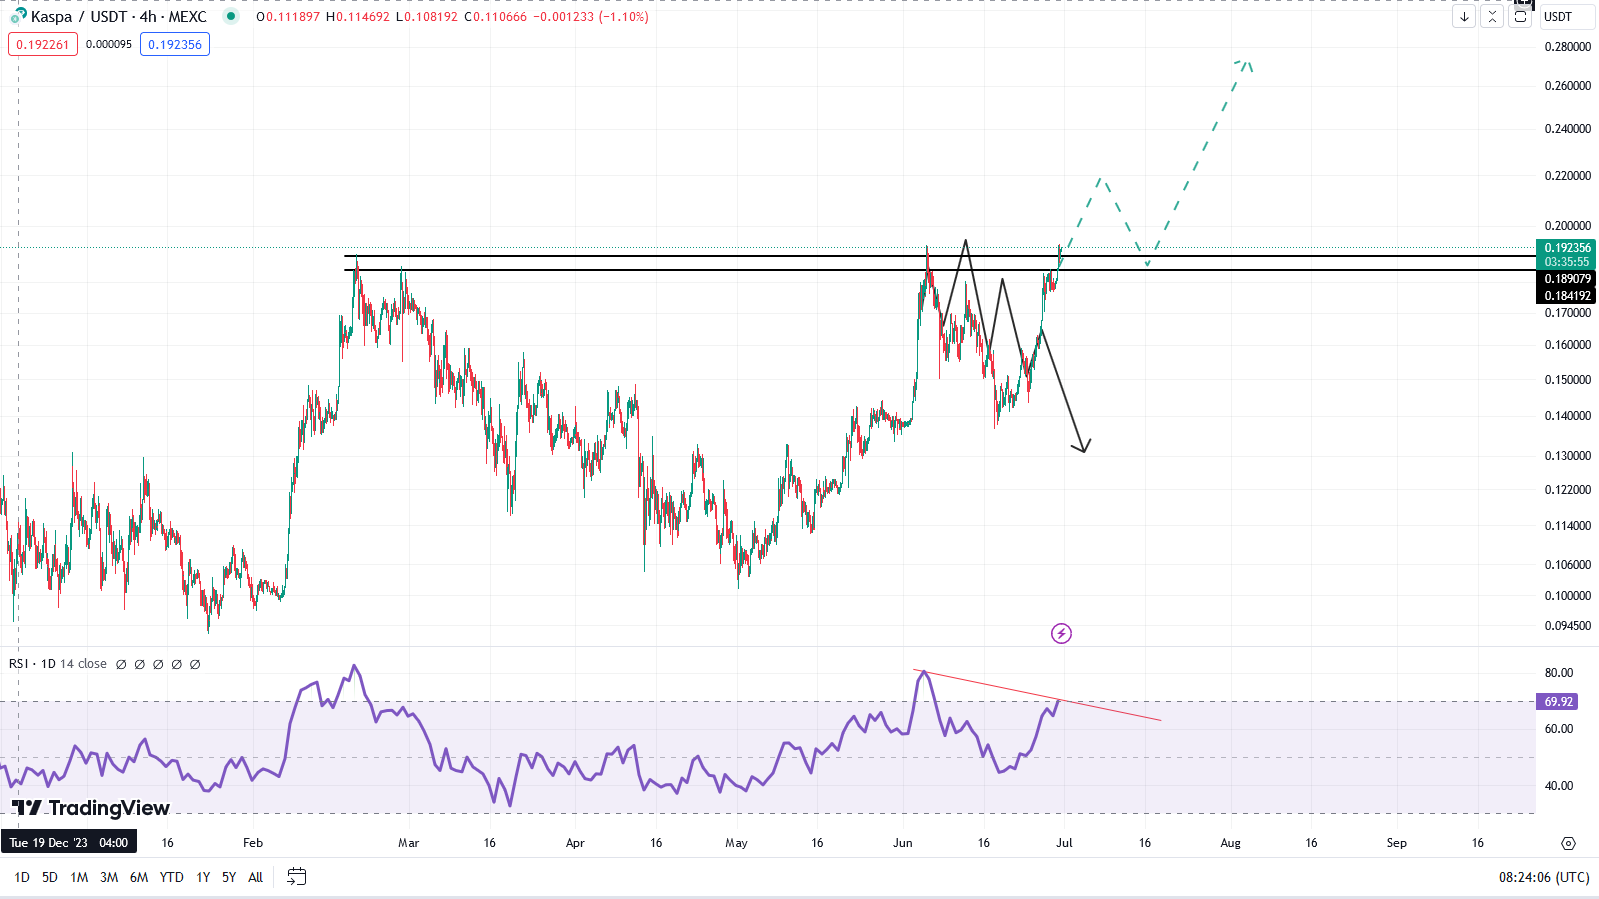This screenshot has width=1599, height=899.
Task: Click the RSI value label 69.92
Action: (1559, 702)
